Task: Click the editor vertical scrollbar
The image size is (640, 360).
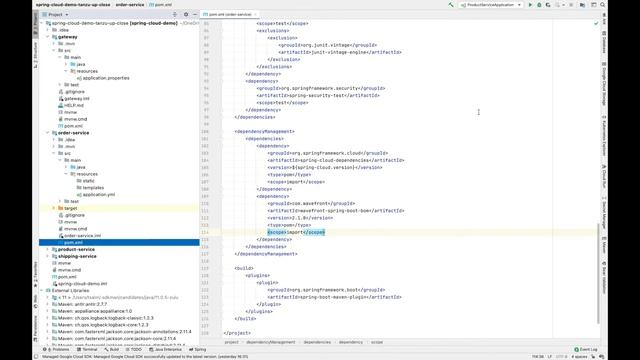Action: point(598,273)
